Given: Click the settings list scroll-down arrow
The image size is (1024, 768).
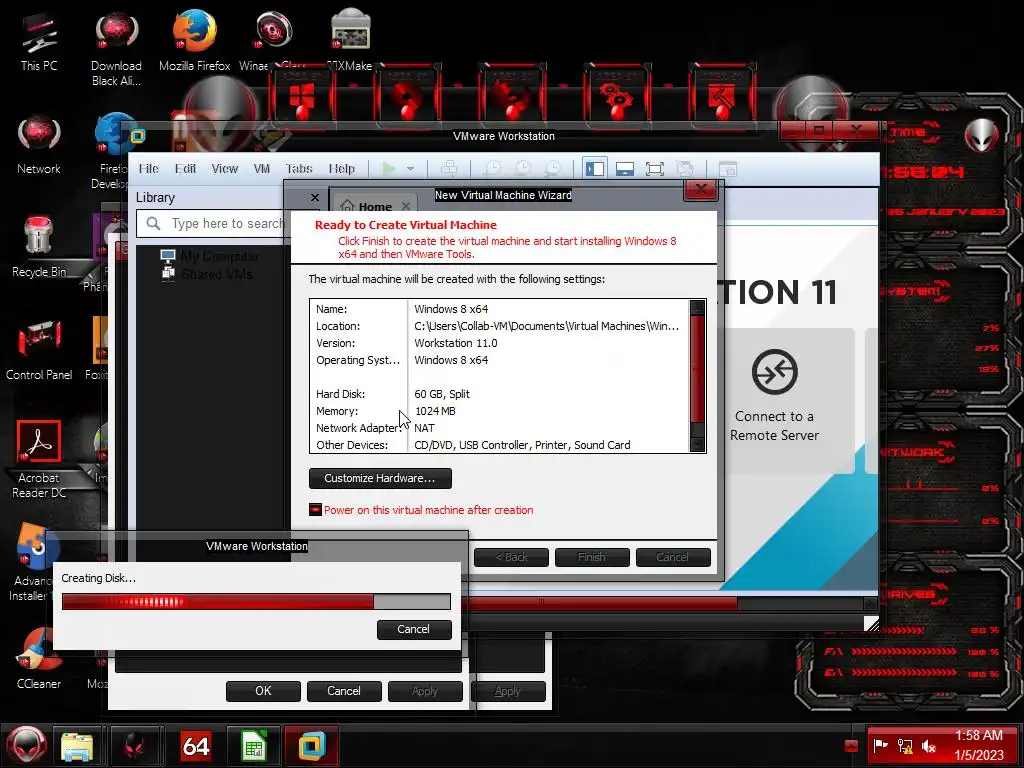Looking at the screenshot, I should pos(697,445).
